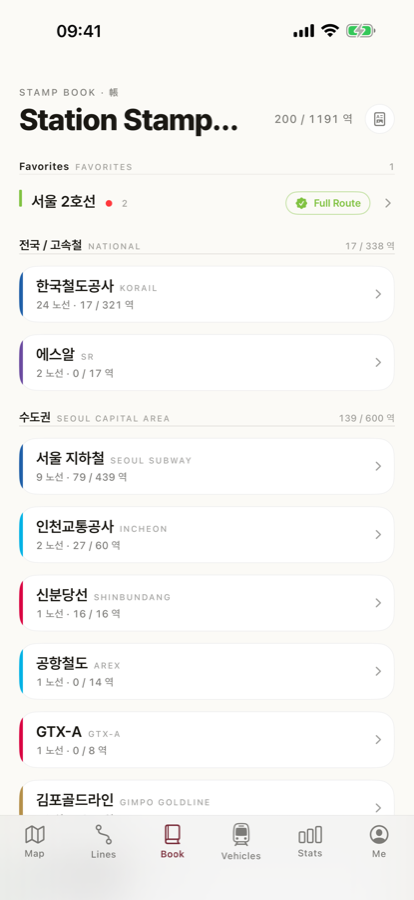414x900 pixels.
Task: Open the Stats bar chart icon
Action: (310, 835)
